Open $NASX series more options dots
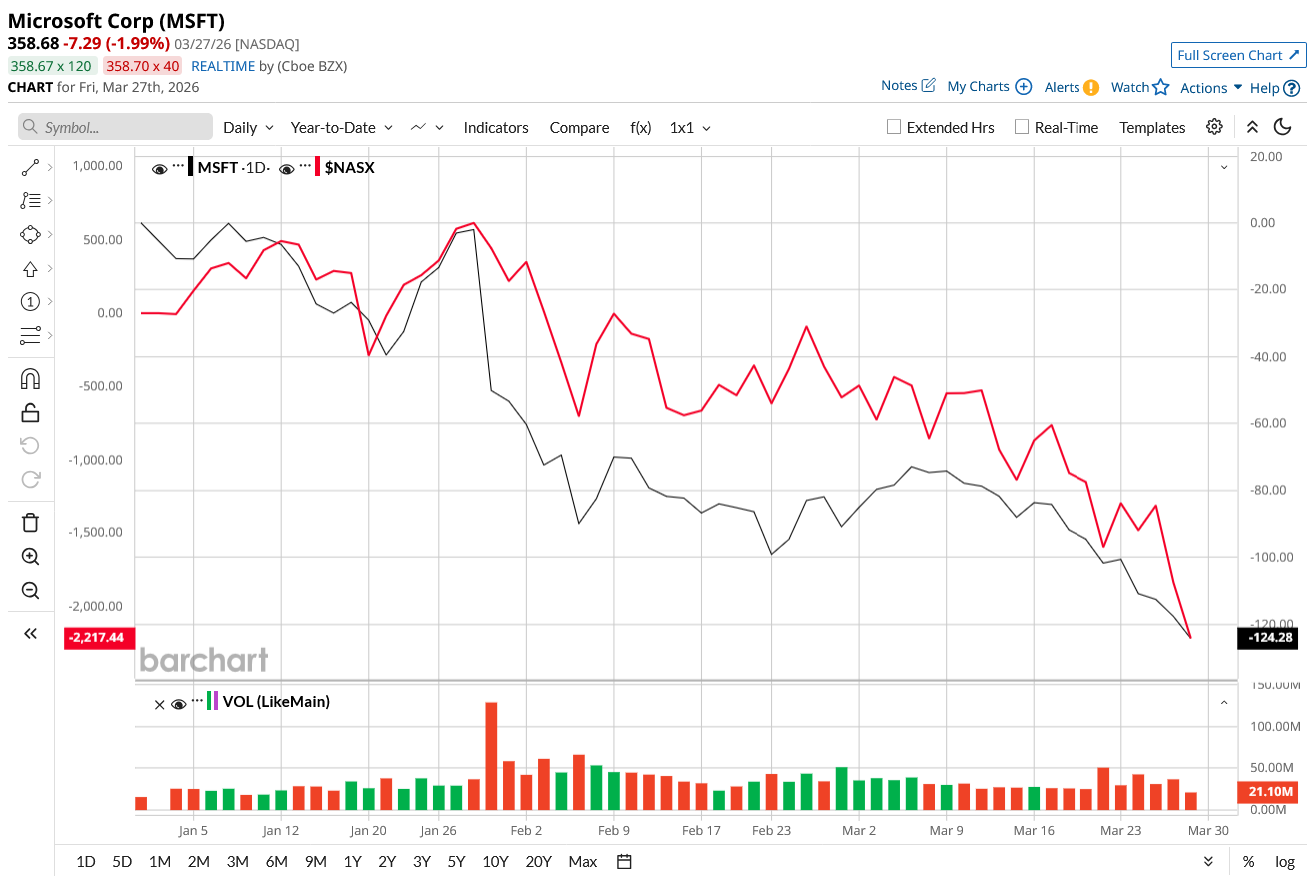1308x876 pixels. tap(305, 166)
